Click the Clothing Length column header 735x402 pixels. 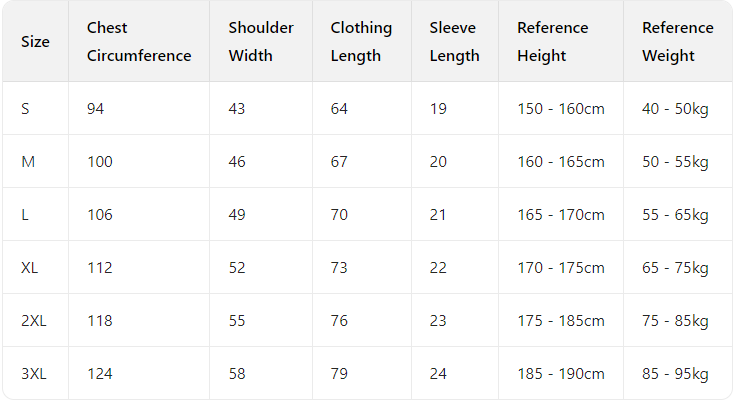tap(361, 42)
